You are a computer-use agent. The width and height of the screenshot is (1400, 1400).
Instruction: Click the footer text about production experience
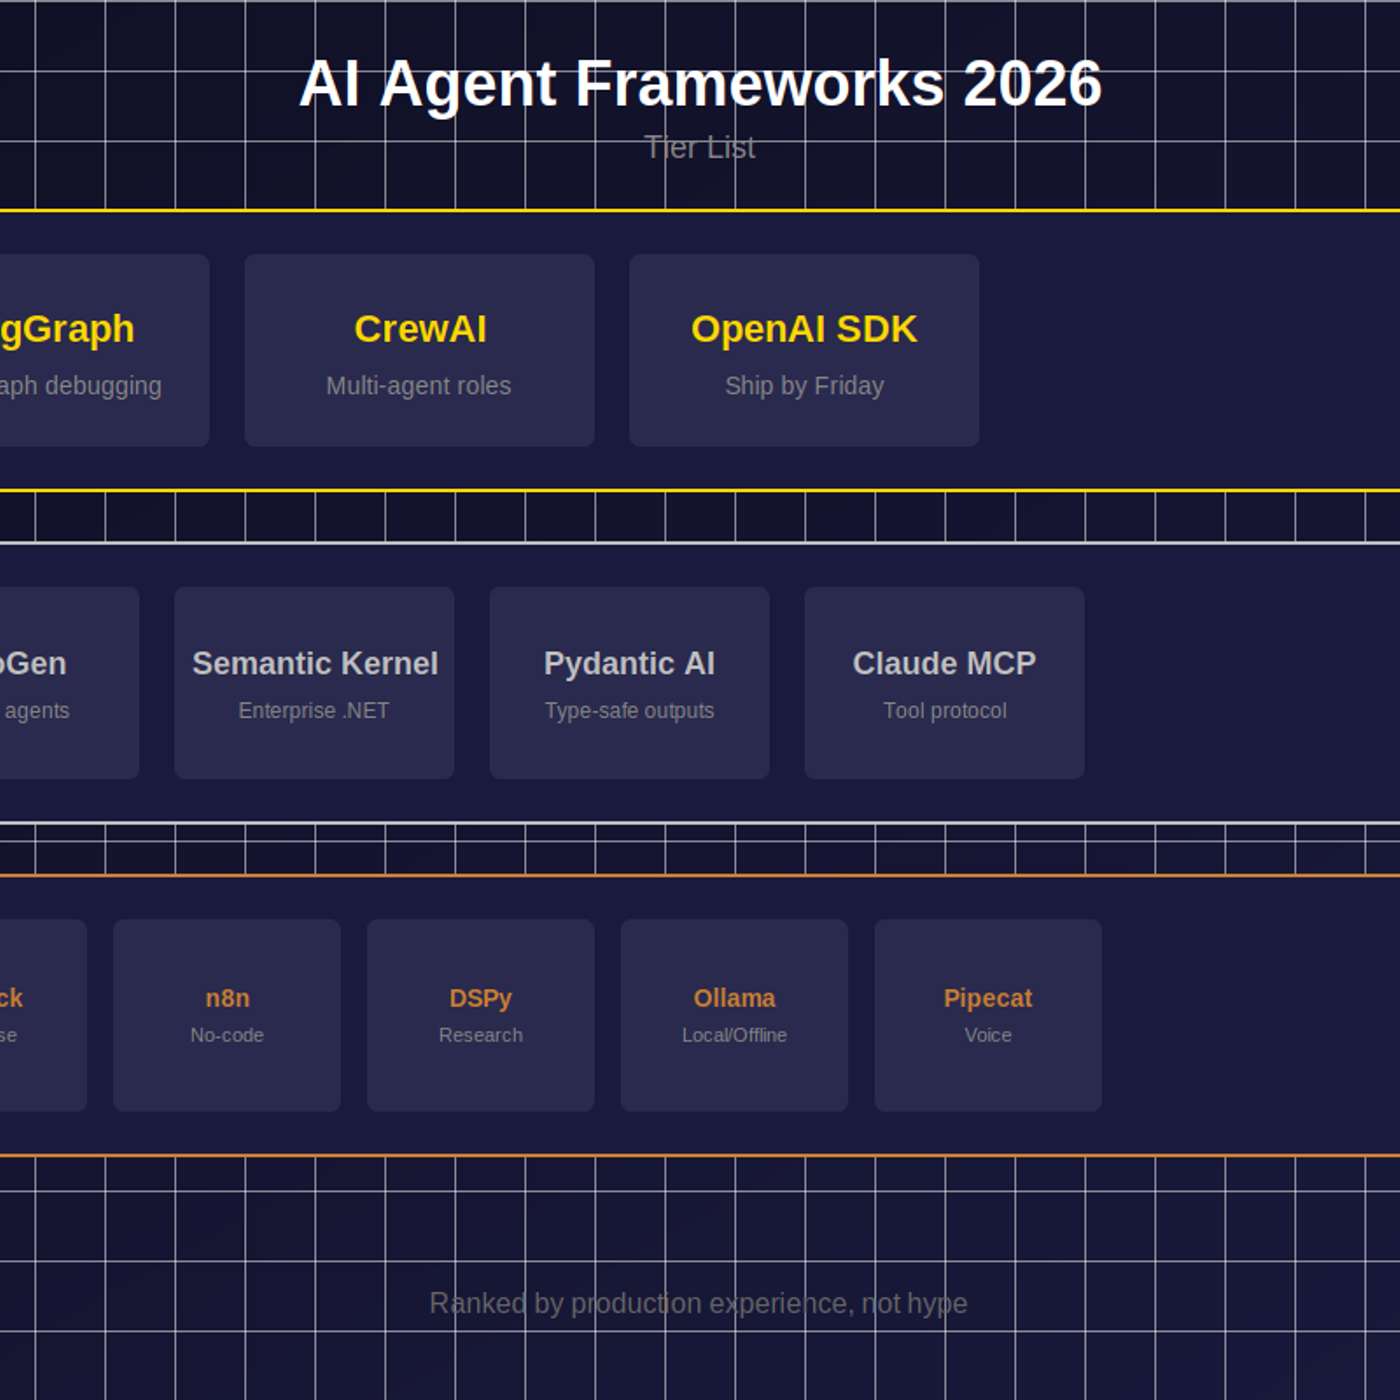pyautogui.click(x=699, y=1303)
